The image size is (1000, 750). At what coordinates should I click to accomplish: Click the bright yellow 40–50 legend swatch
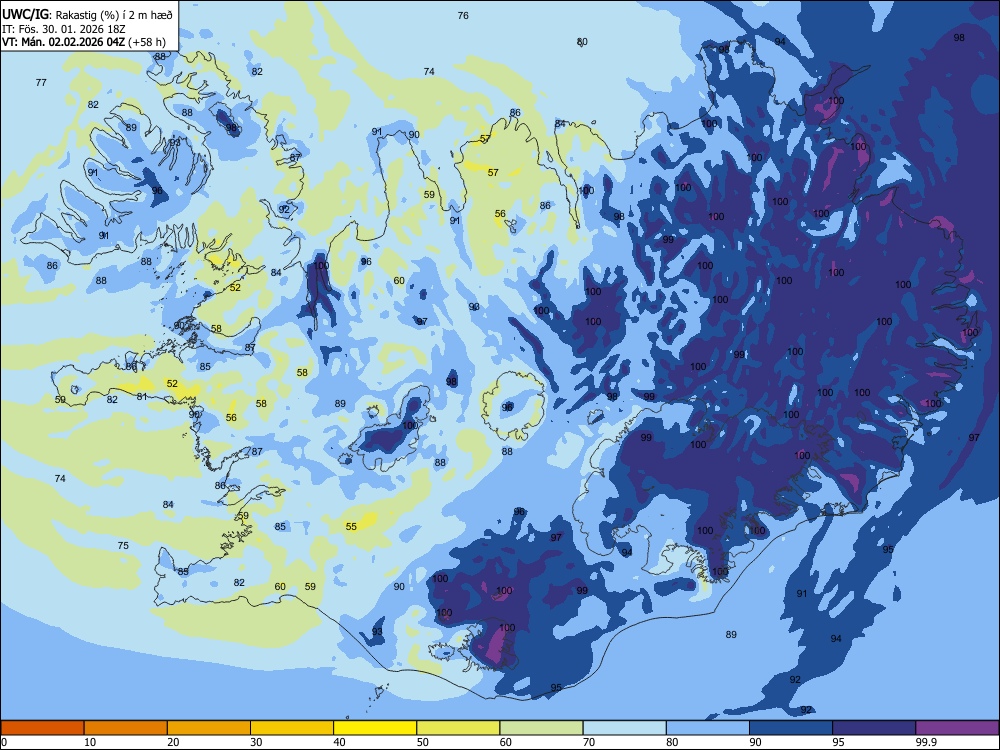pos(375,728)
